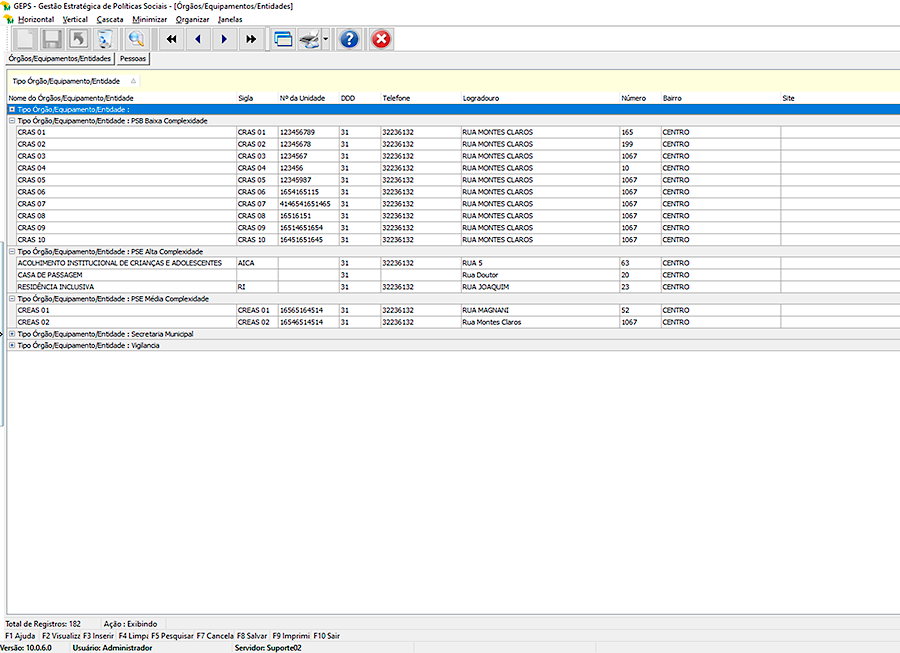The height and width of the screenshot is (653, 900).
Task: Jump to the first record
Action: click(x=171, y=39)
